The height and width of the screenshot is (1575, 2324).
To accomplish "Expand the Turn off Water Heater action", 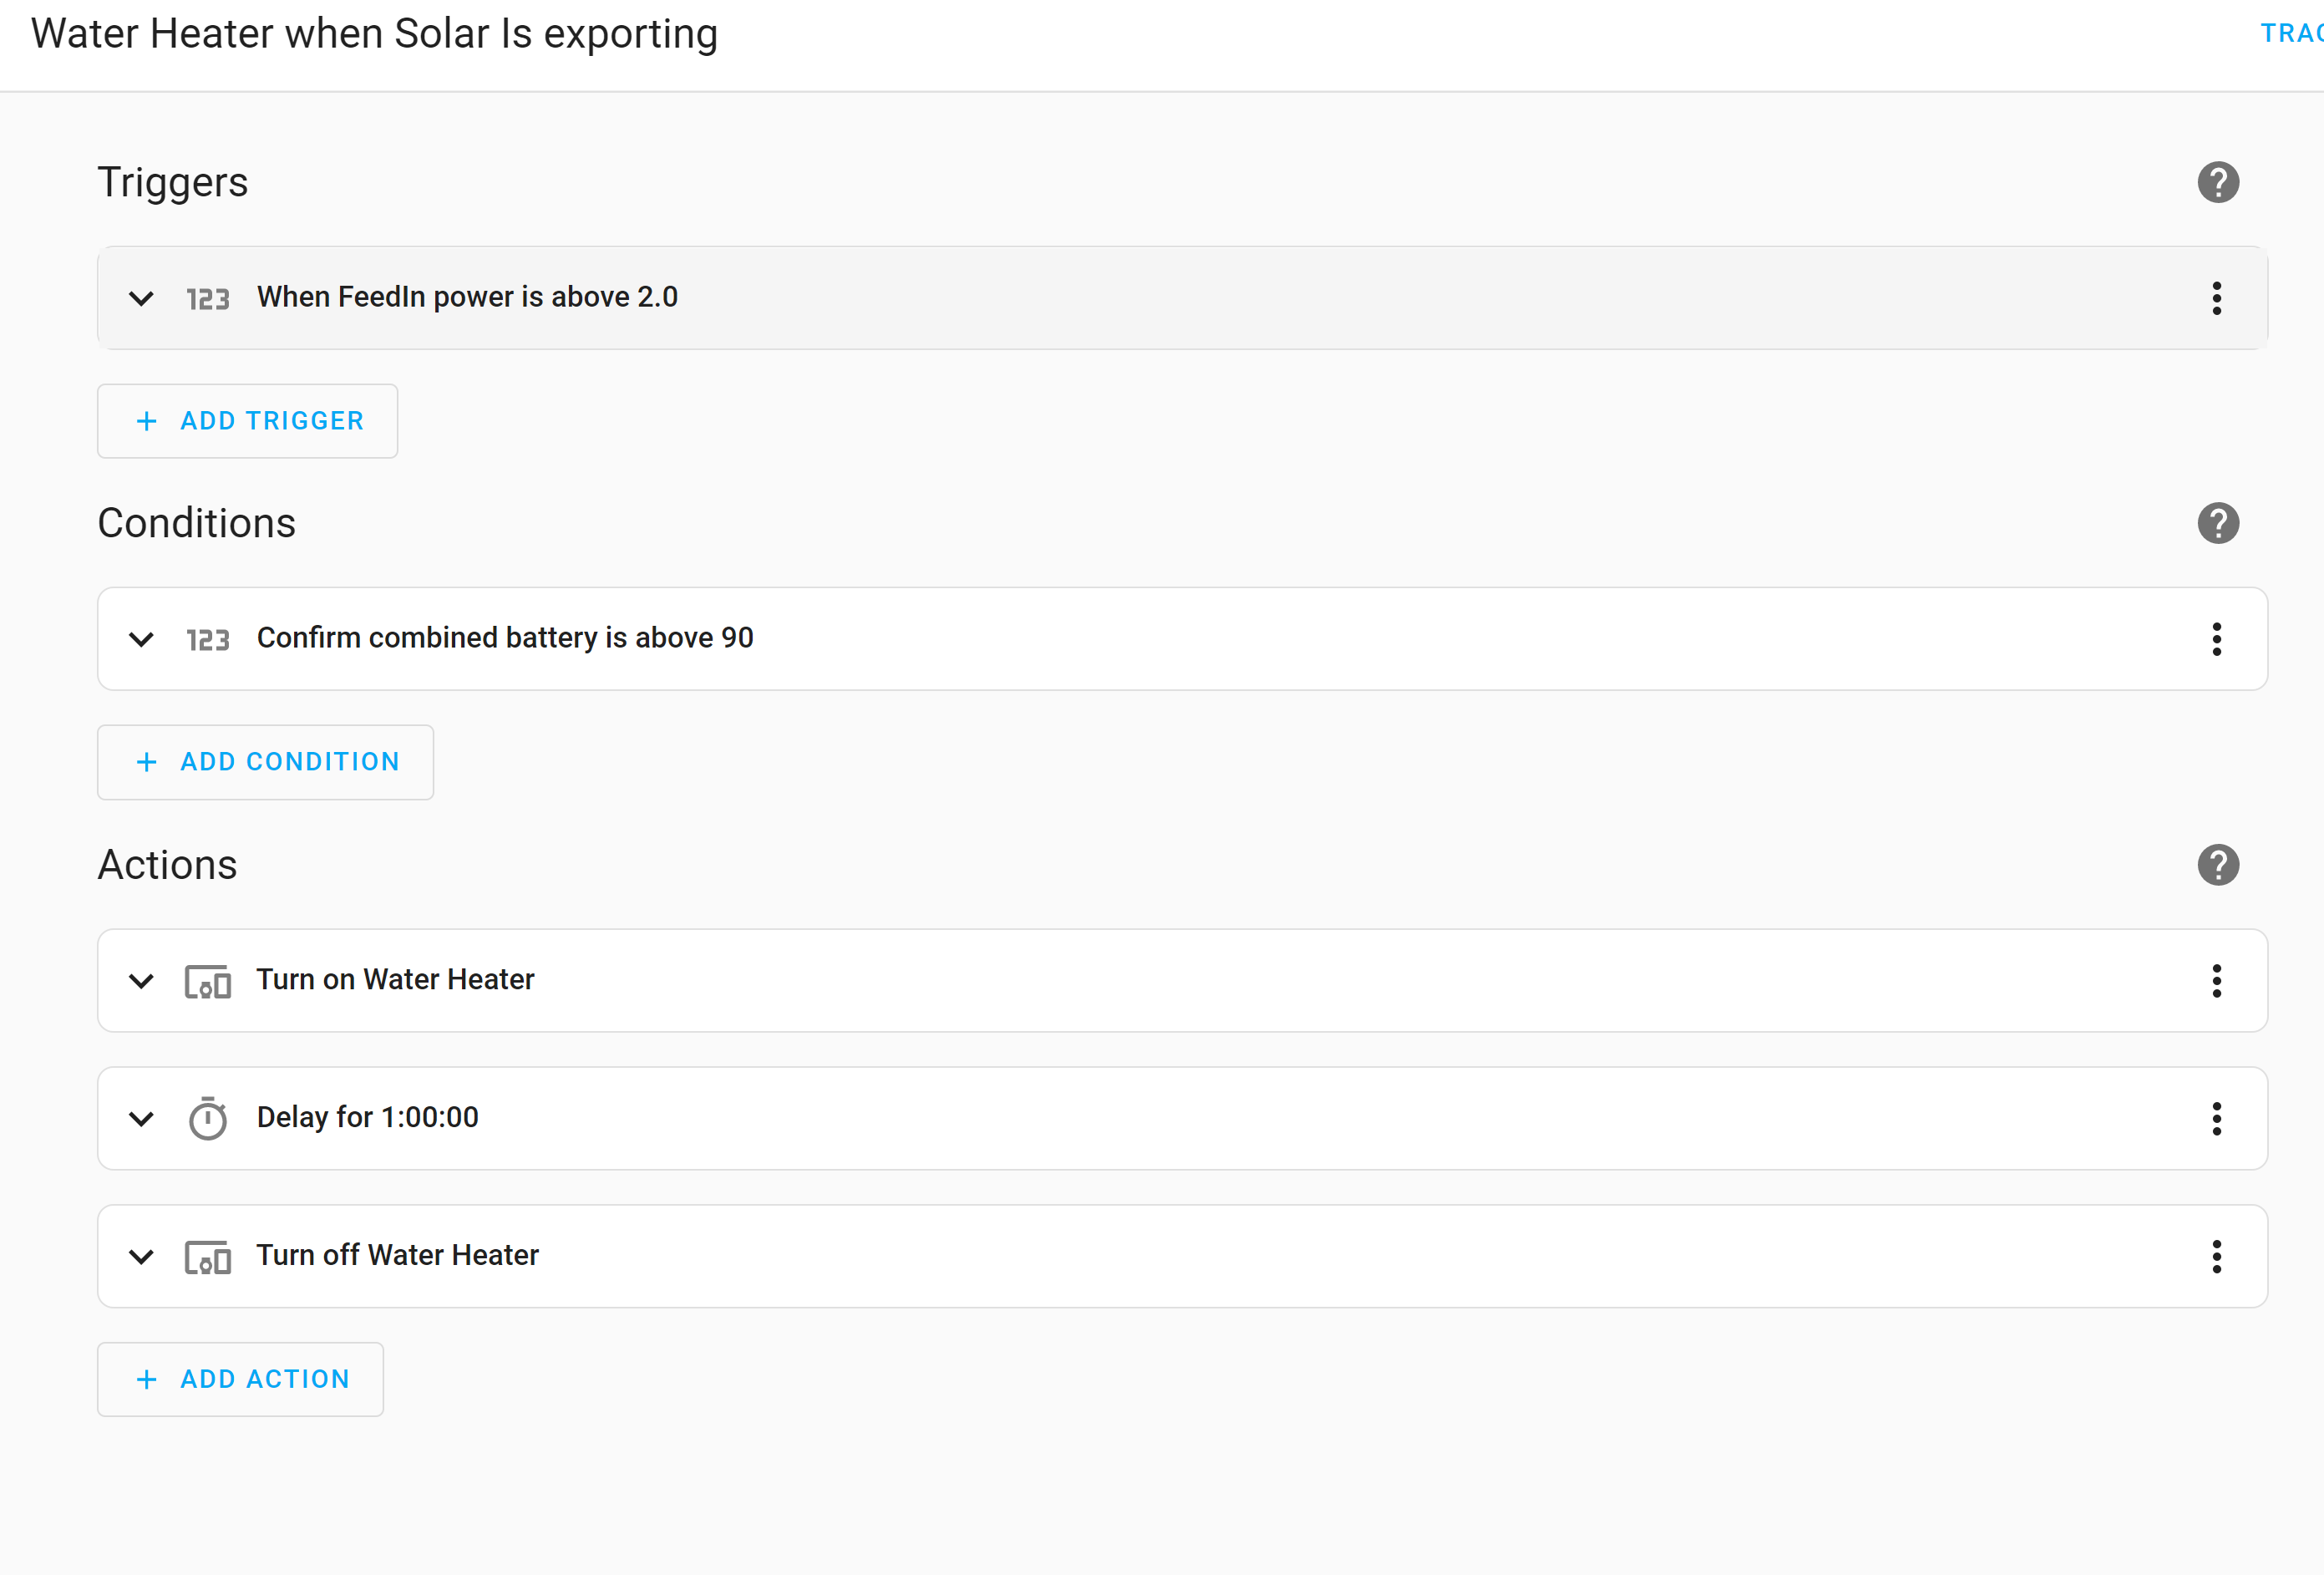I will [x=142, y=1256].
